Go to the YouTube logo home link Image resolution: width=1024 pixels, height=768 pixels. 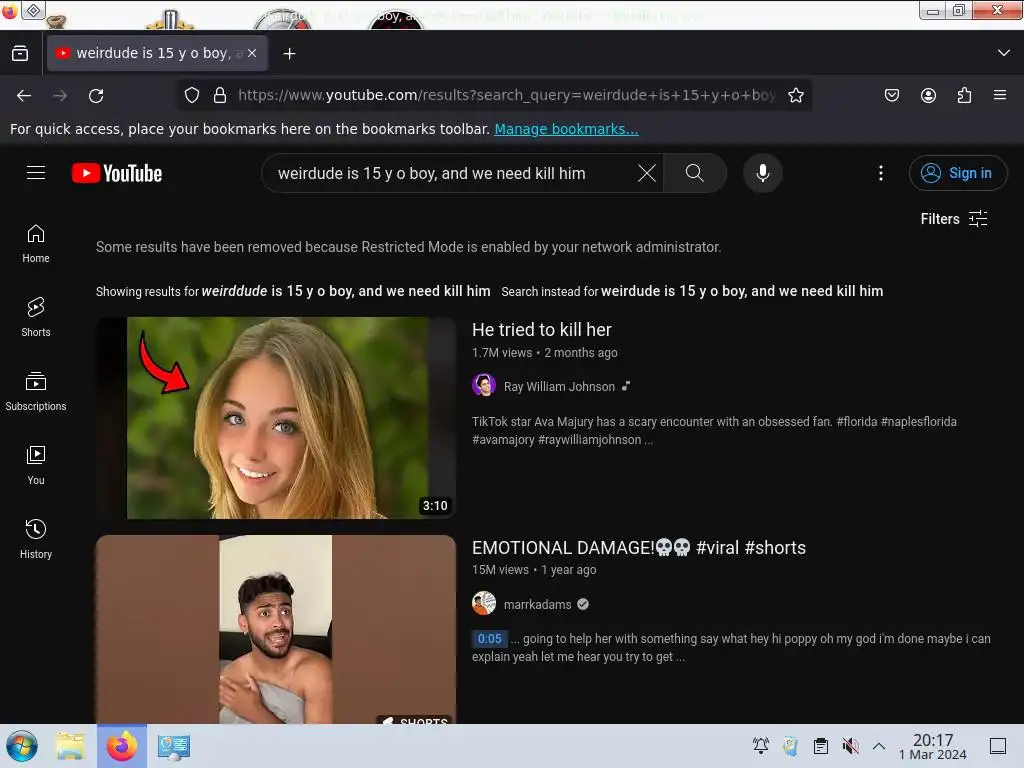tap(117, 173)
